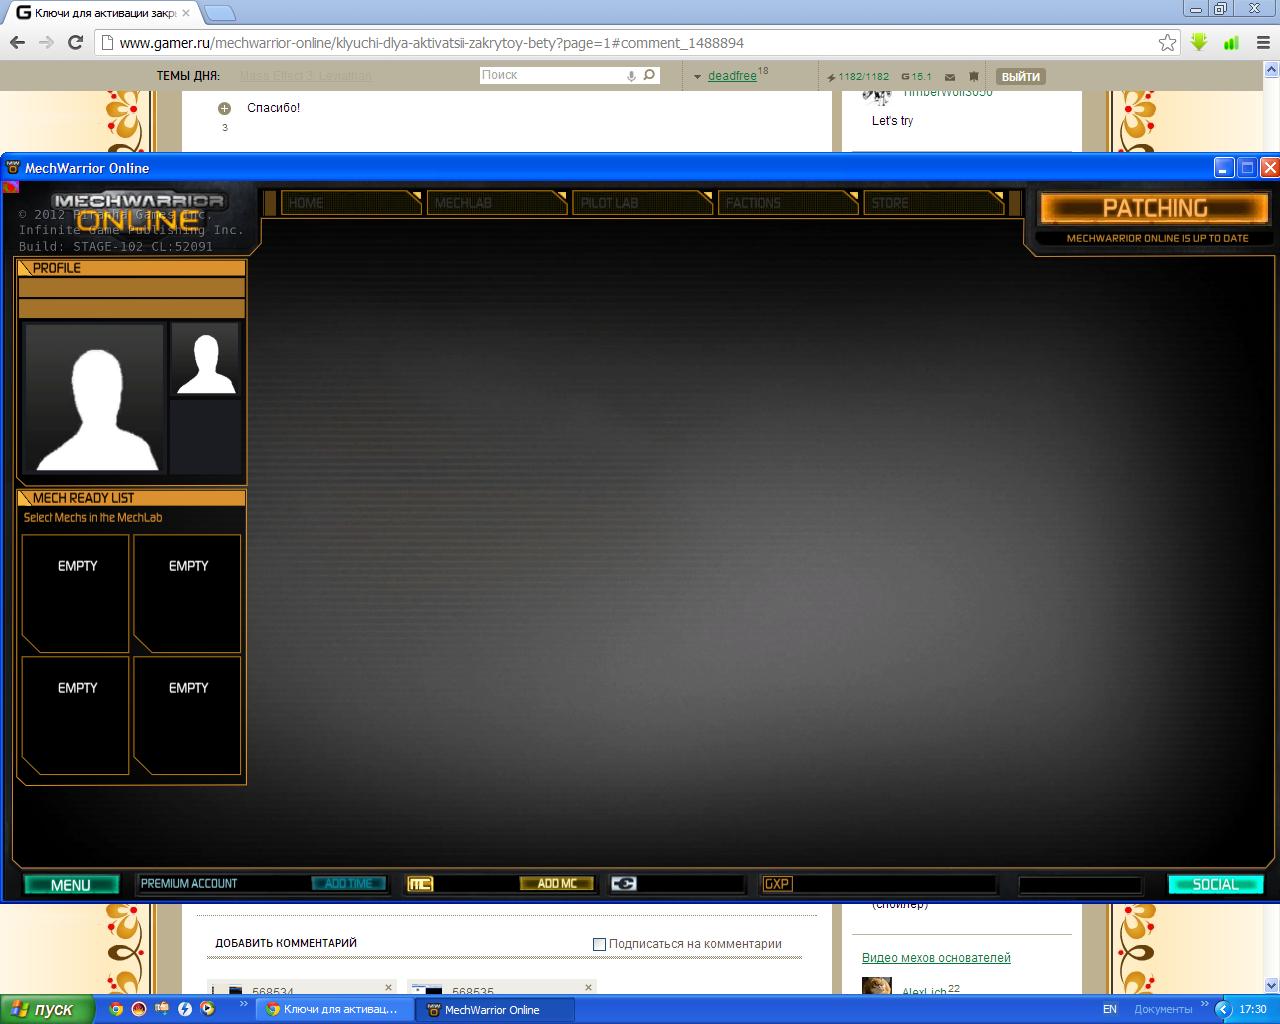
Task: Click the Chrome address bar
Action: [635, 43]
